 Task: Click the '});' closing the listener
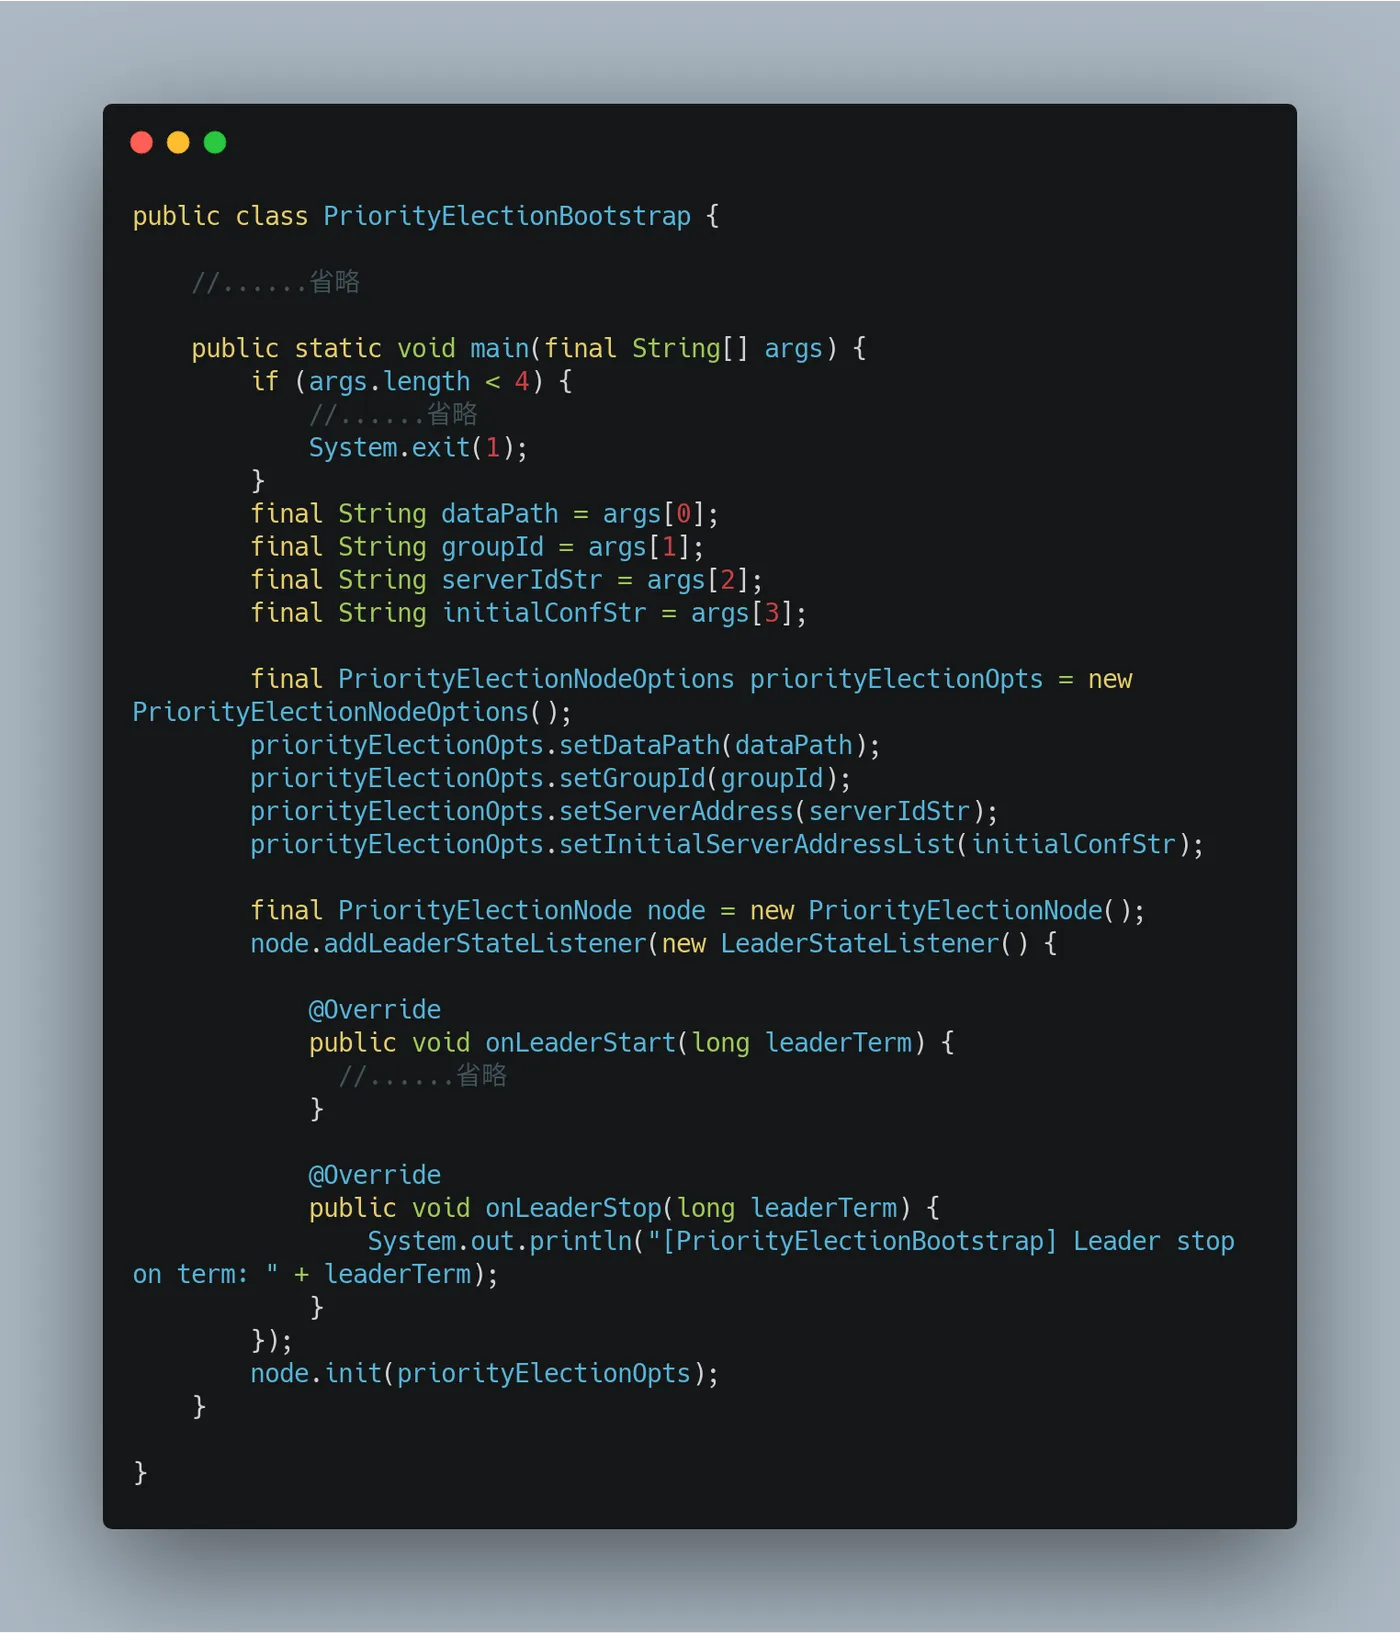point(271,1340)
